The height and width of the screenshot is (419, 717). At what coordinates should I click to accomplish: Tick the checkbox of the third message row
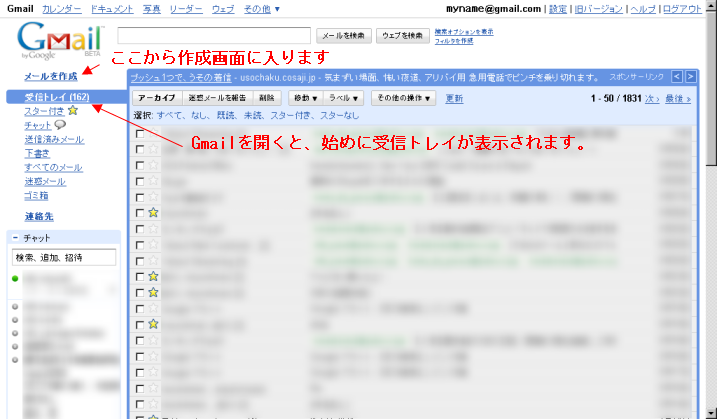click(140, 165)
